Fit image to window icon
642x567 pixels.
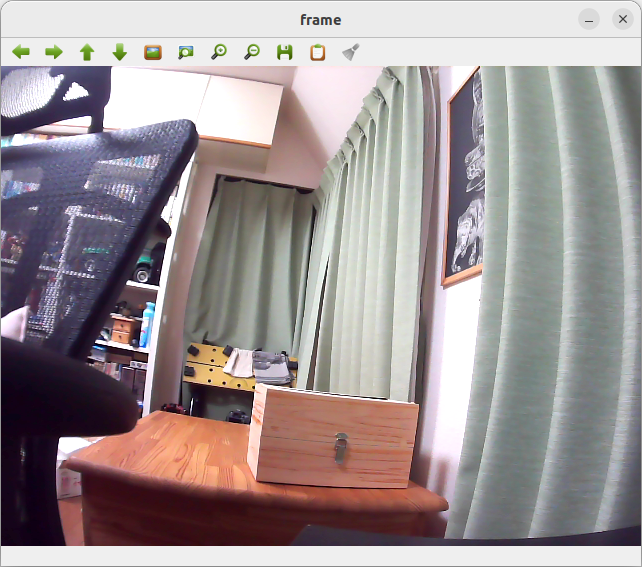pyautogui.click(x=186, y=52)
